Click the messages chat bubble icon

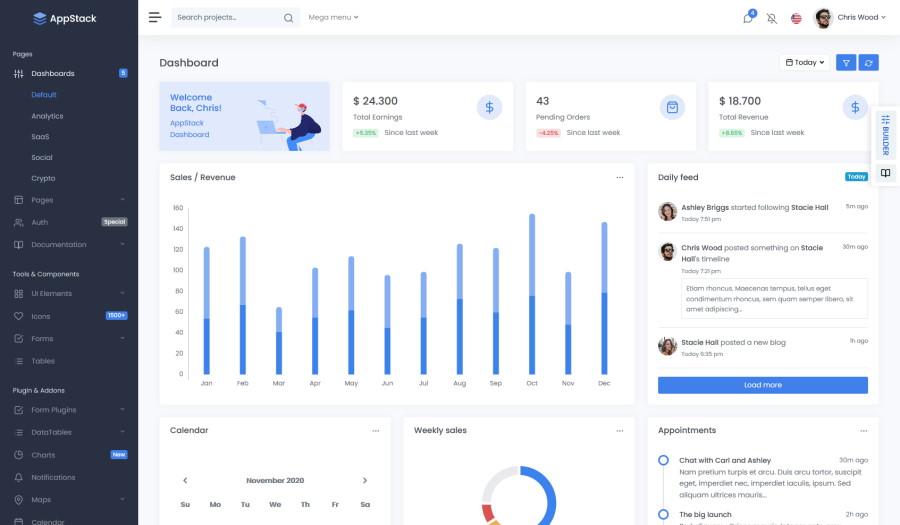click(747, 18)
